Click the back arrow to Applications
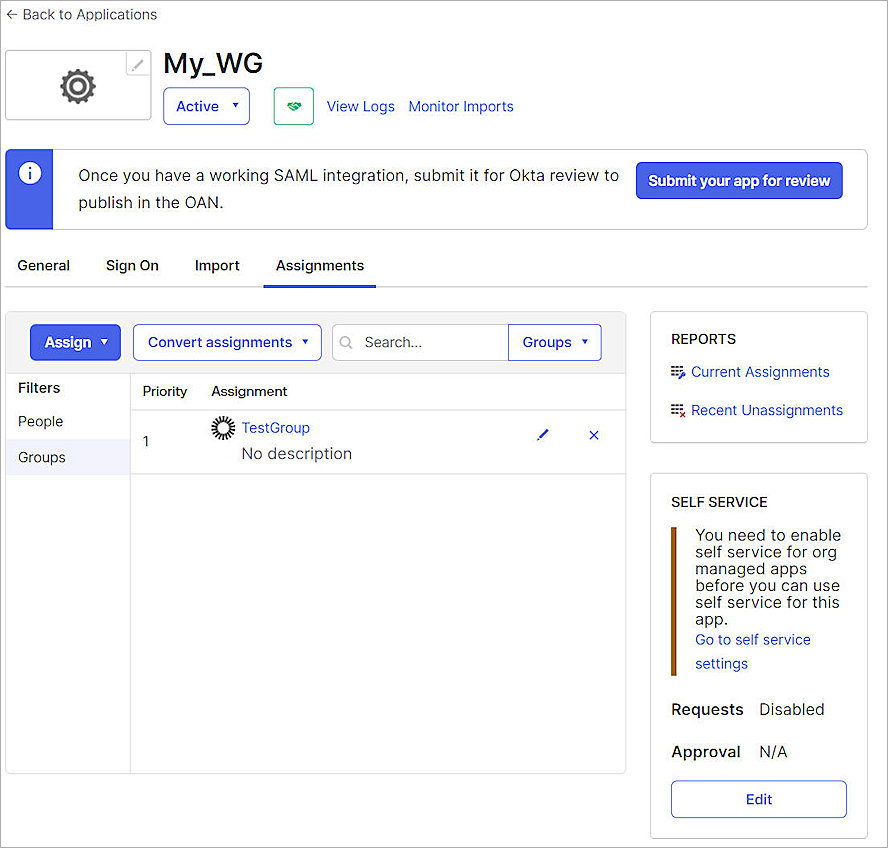This screenshot has height=848, width=888. [14, 14]
